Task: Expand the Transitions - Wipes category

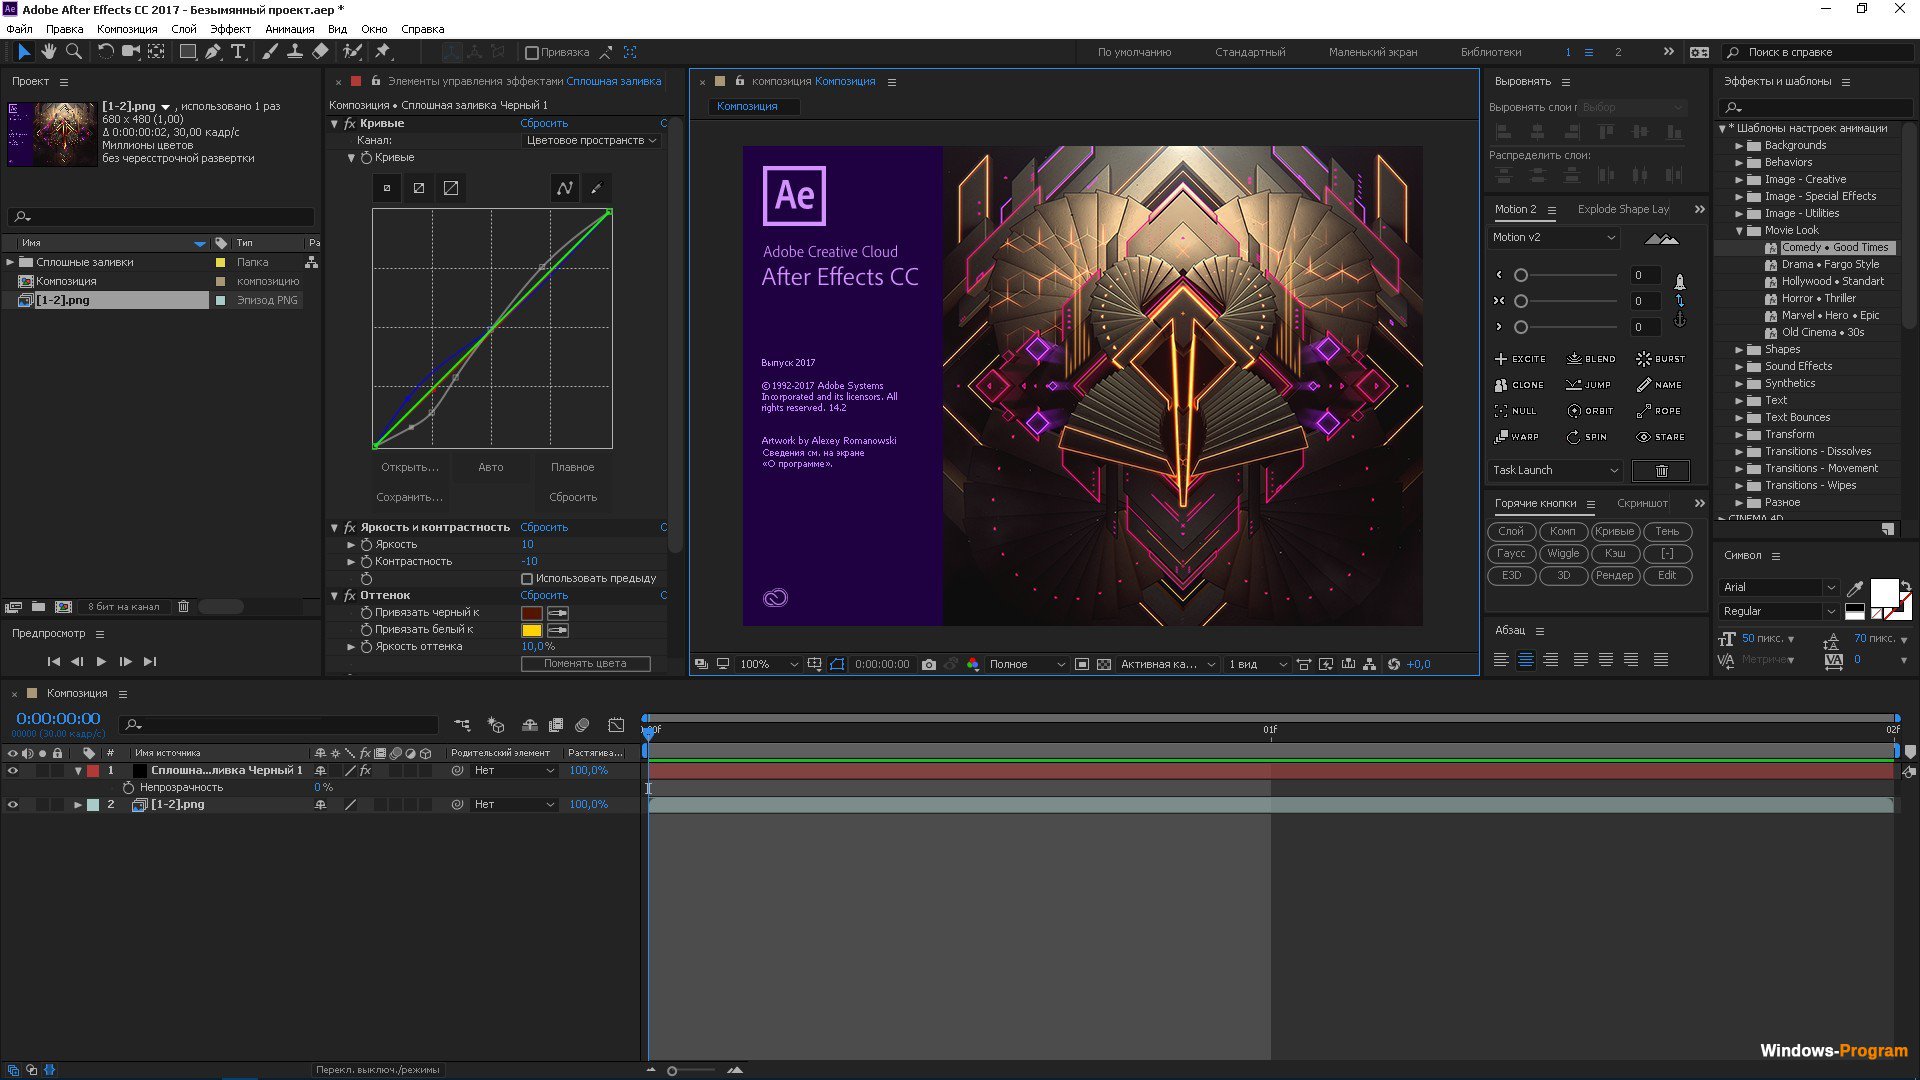Action: click(1739, 485)
